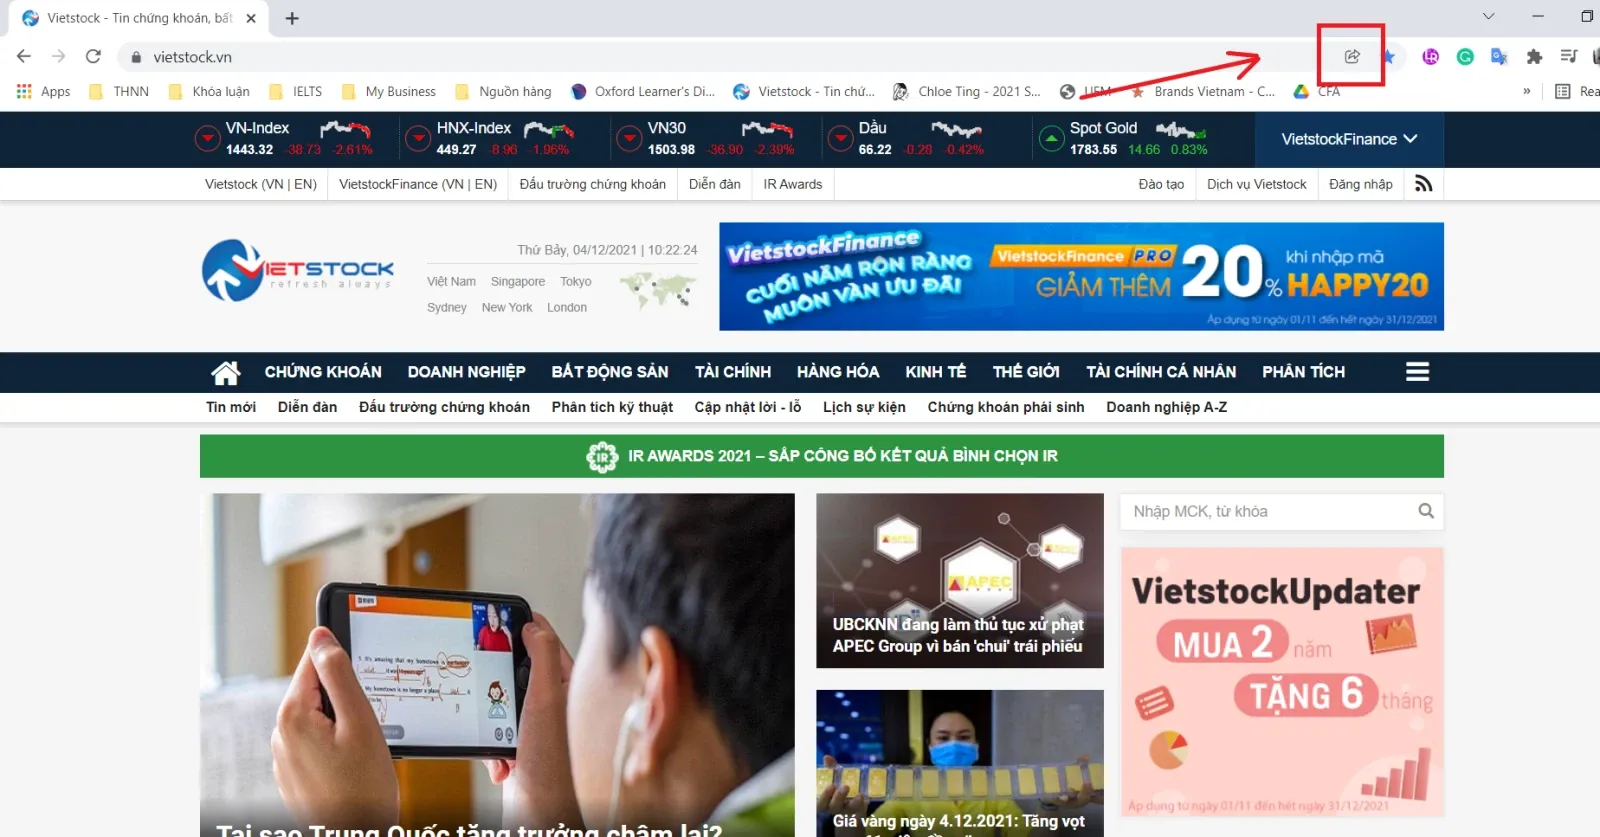This screenshot has width=1600, height=837.
Task: Click the IR Awards top link
Action: tap(793, 184)
